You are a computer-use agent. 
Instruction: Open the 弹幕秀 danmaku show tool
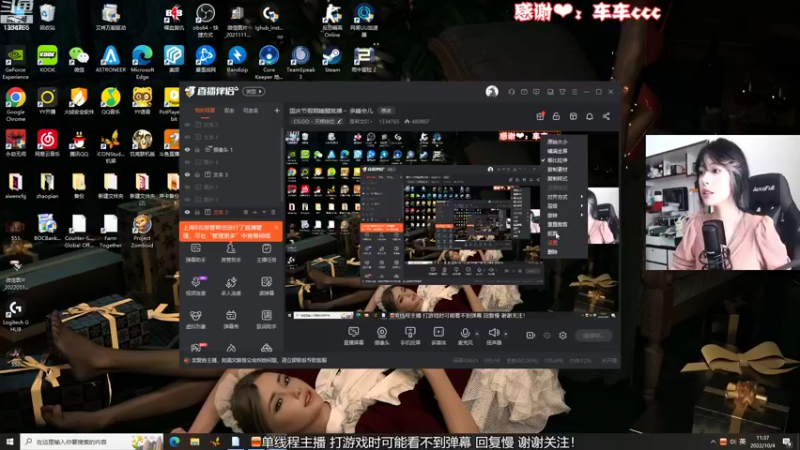231,319
